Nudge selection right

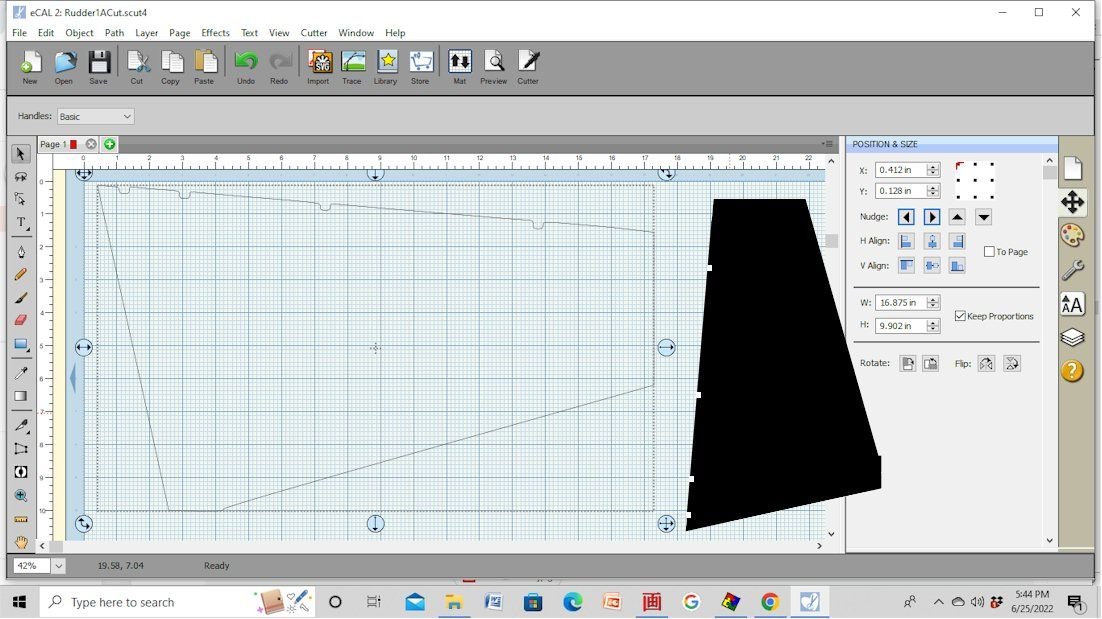coord(932,217)
